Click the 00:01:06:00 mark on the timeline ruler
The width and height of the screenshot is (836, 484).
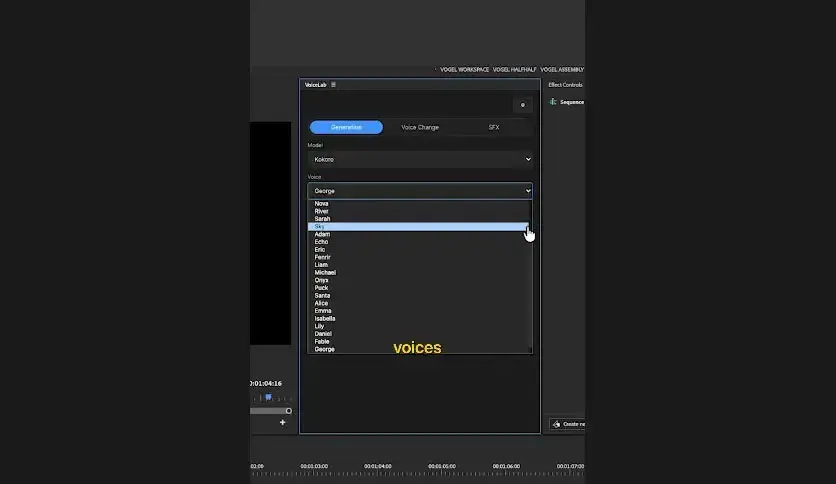point(506,466)
